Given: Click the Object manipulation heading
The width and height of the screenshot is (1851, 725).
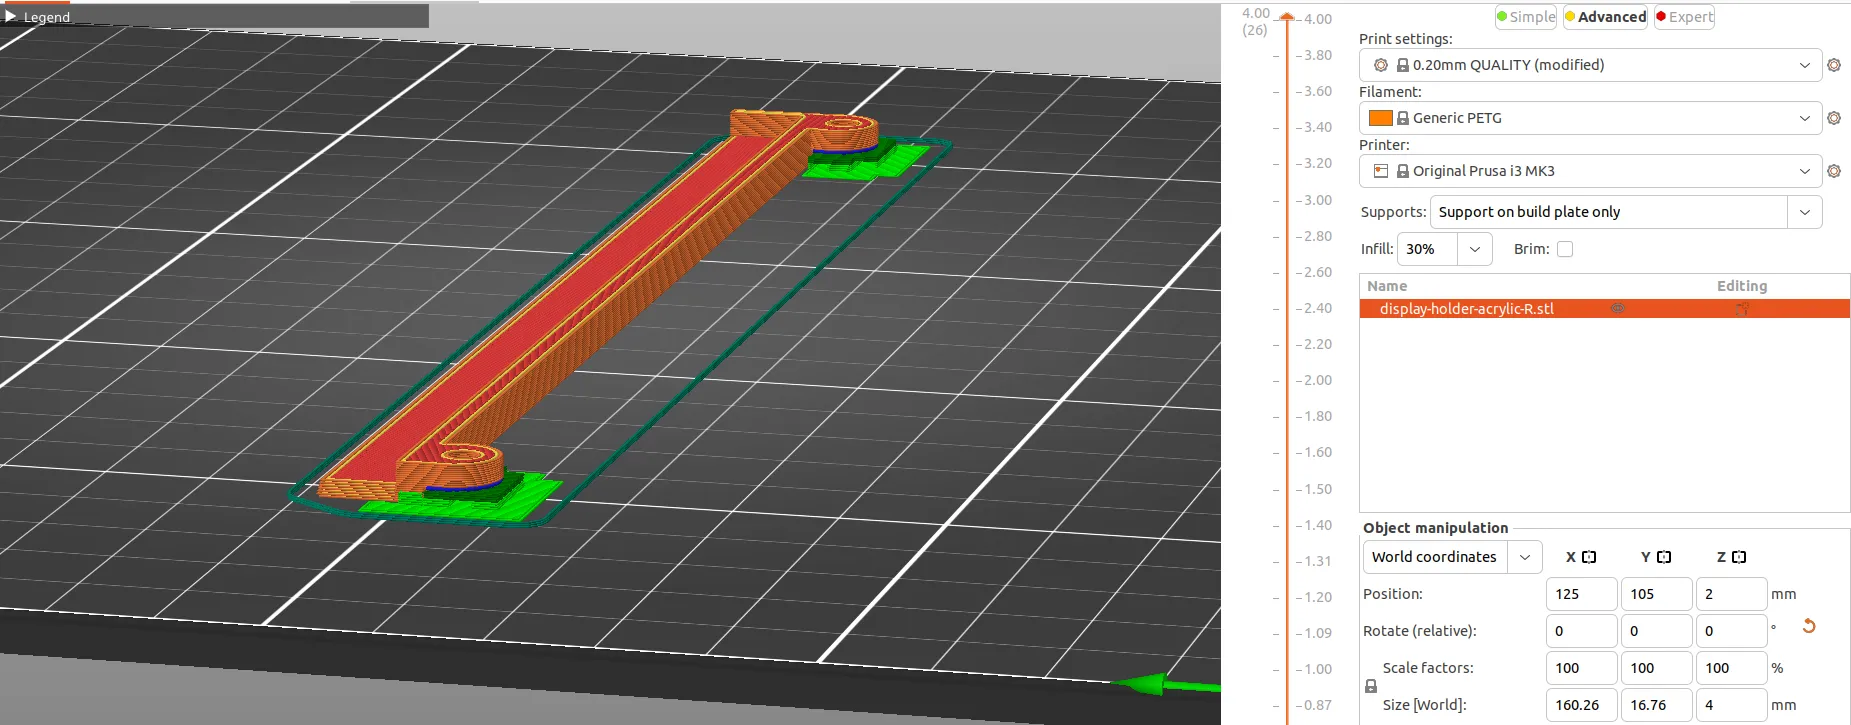Looking at the screenshot, I should click(x=1435, y=528).
